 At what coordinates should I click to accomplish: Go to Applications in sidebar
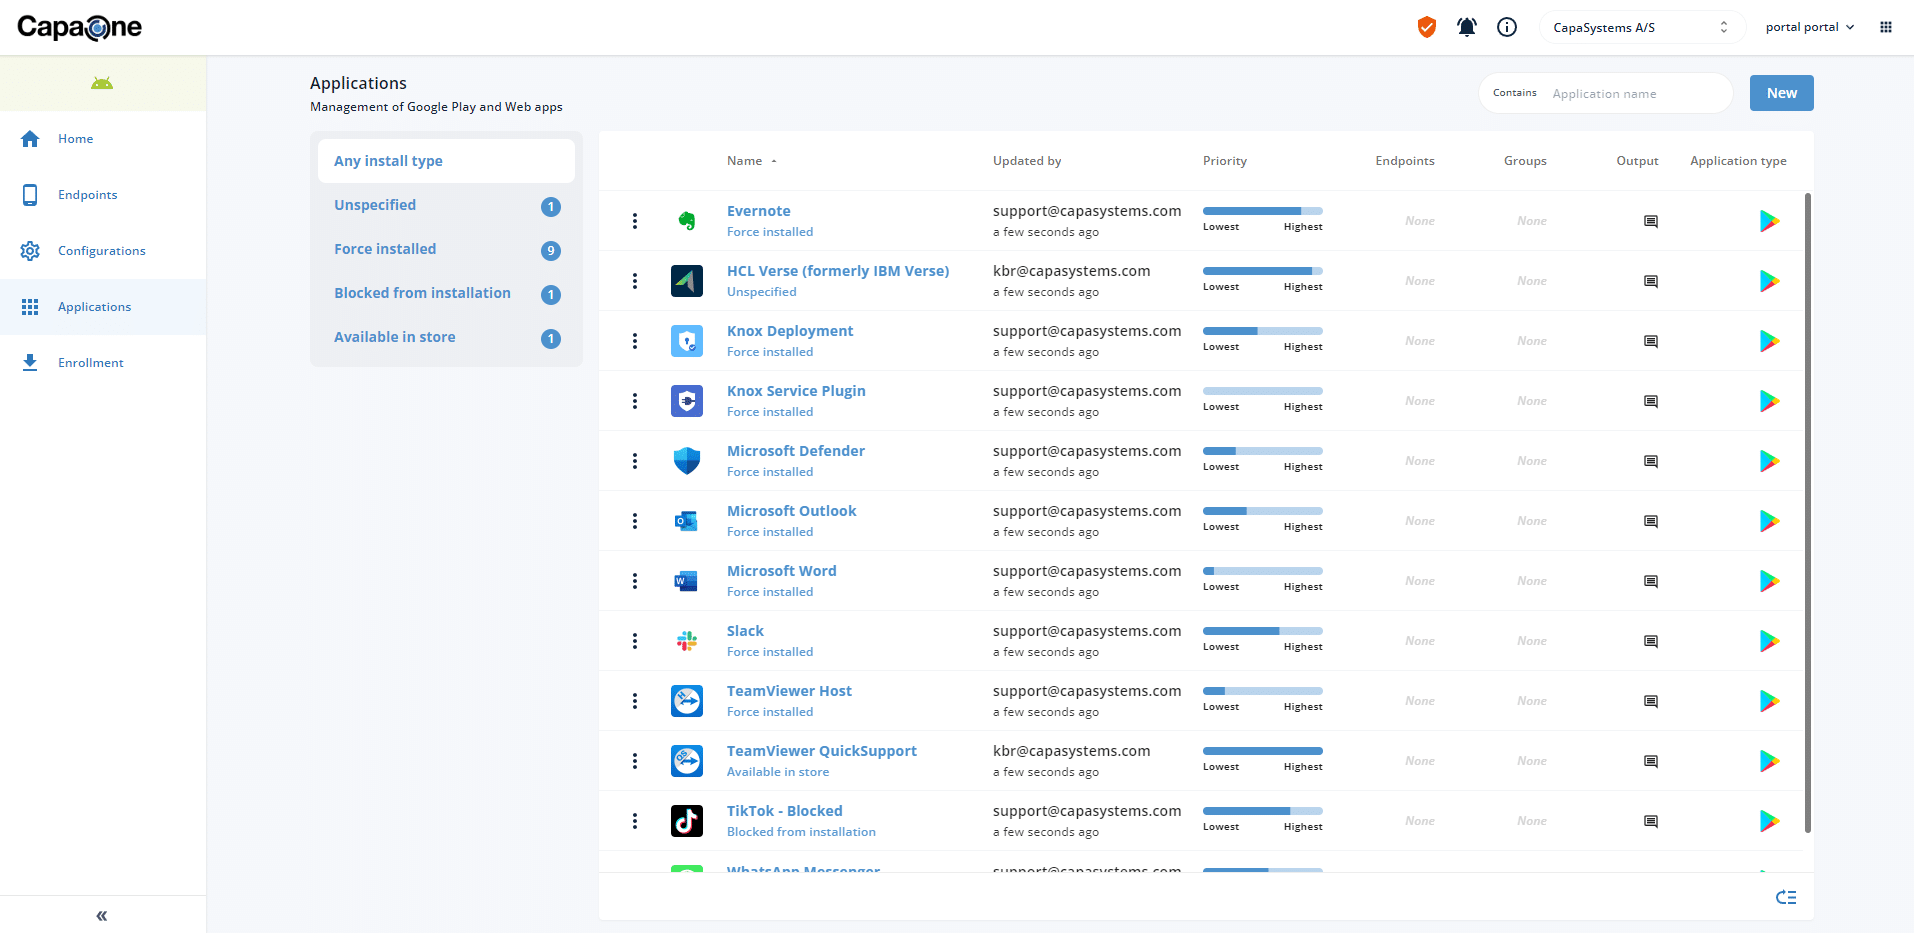(103, 307)
